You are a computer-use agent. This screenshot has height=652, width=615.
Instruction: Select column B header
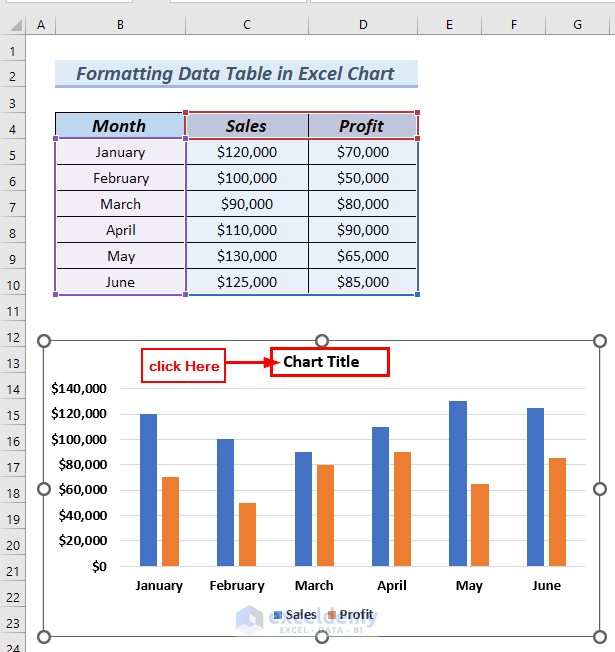[x=120, y=25]
